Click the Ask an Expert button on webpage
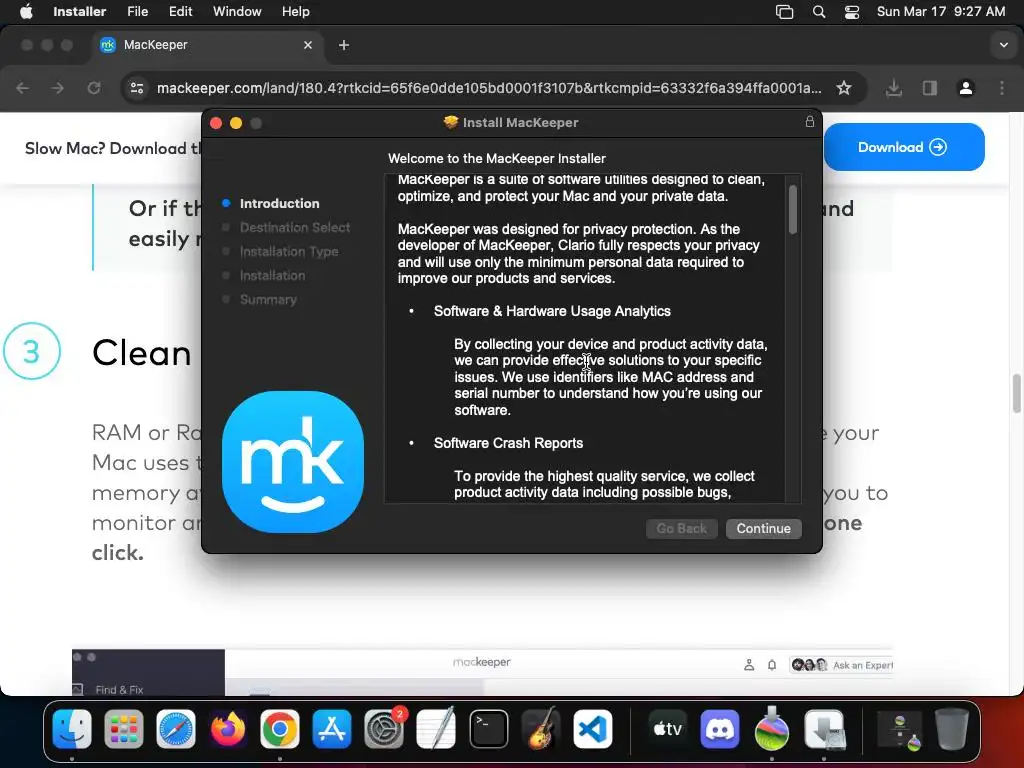This screenshot has height=768, width=1024. [x=841, y=665]
